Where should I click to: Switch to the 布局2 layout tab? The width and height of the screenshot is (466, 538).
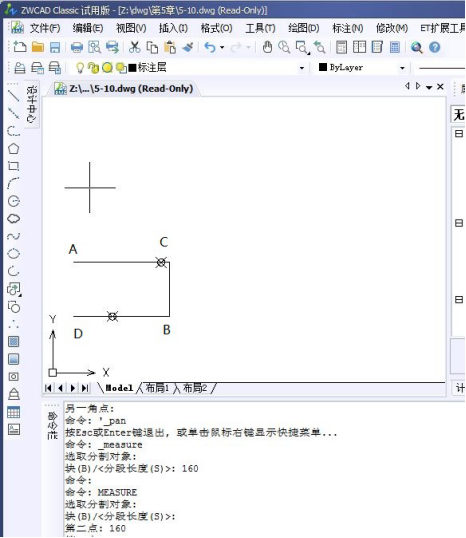tap(195, 388)
